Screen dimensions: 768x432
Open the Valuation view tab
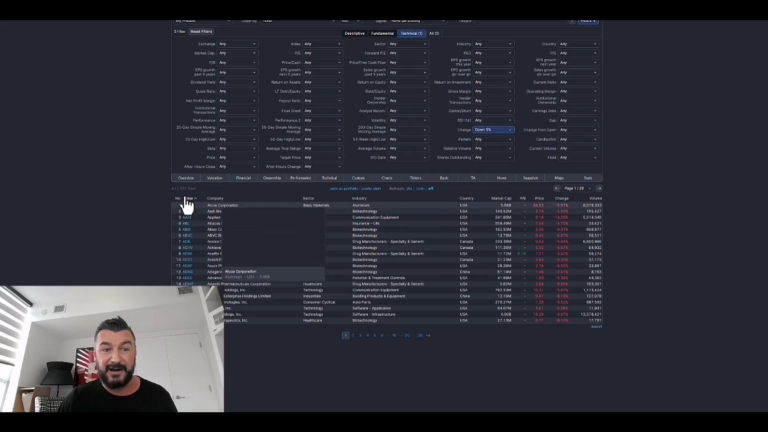[215, 178]
